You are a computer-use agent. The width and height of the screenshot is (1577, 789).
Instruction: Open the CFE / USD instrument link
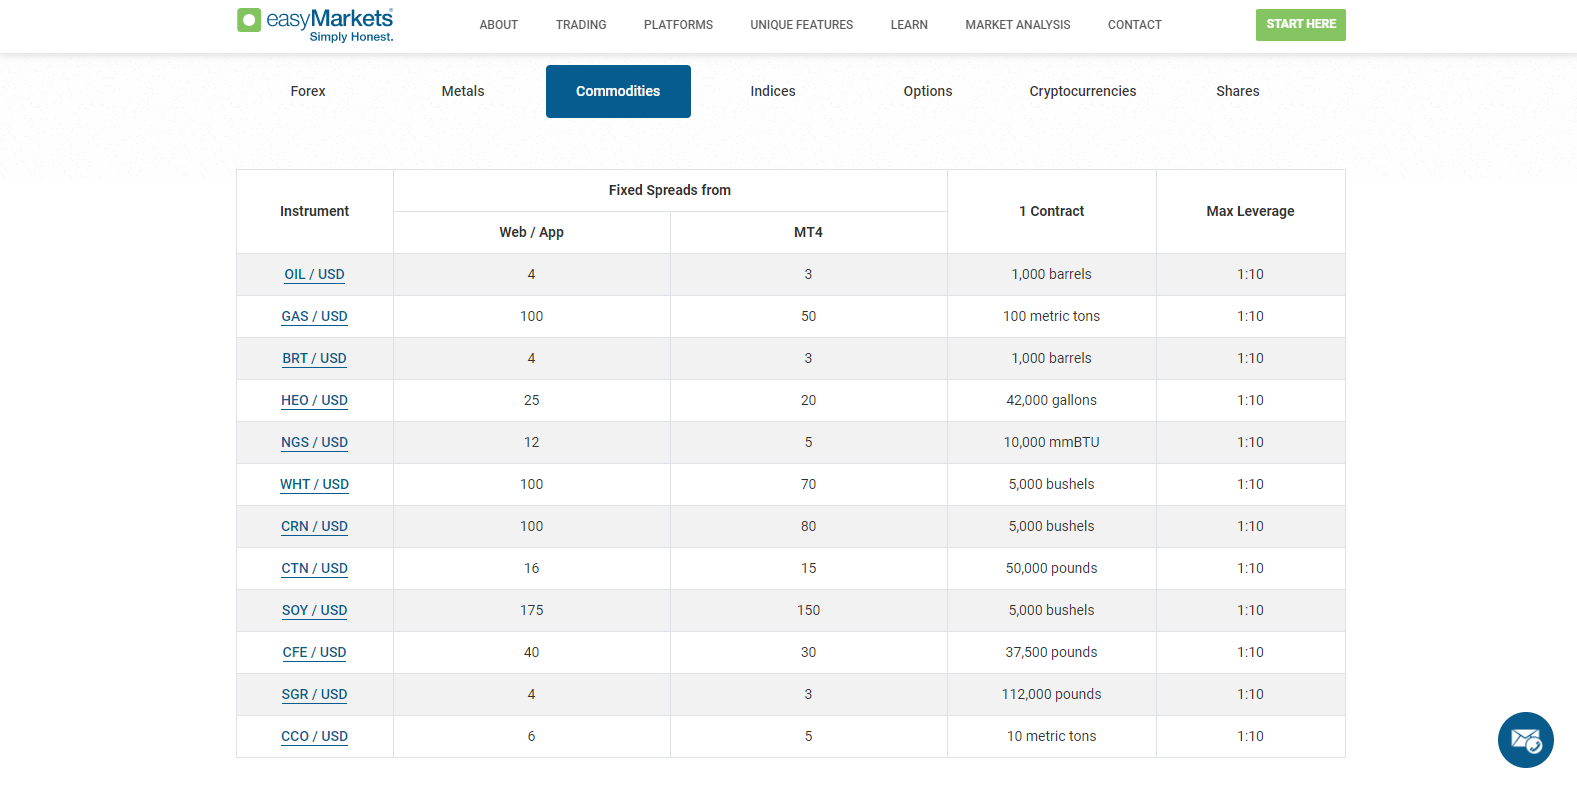coord(314,652)
